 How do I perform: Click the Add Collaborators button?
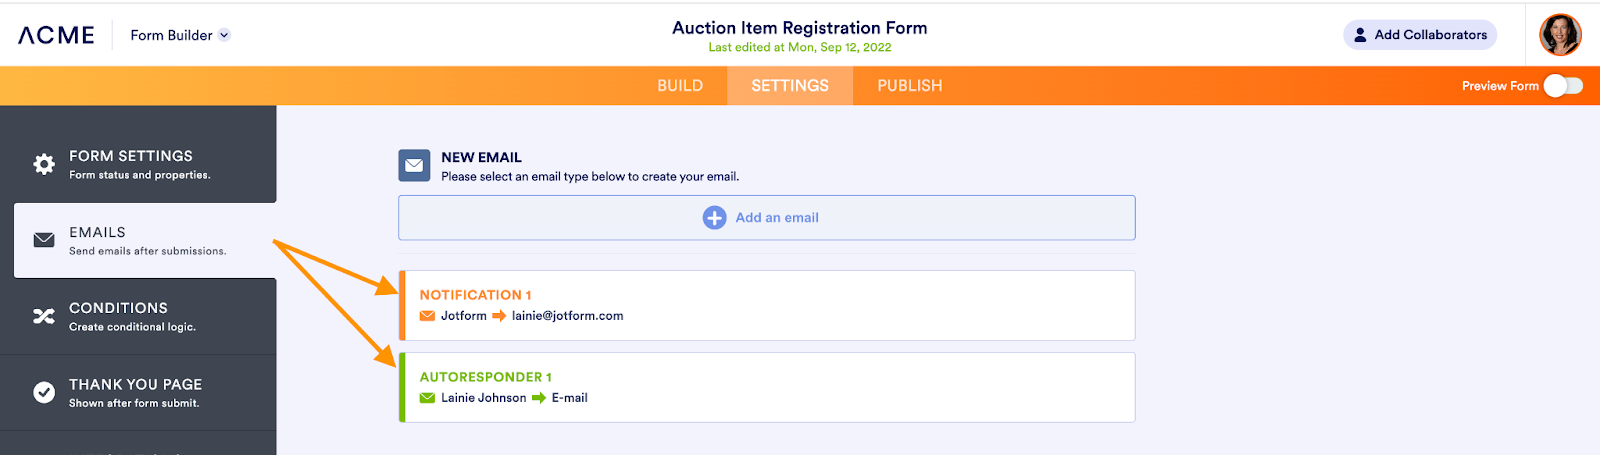pos(1420,35)
